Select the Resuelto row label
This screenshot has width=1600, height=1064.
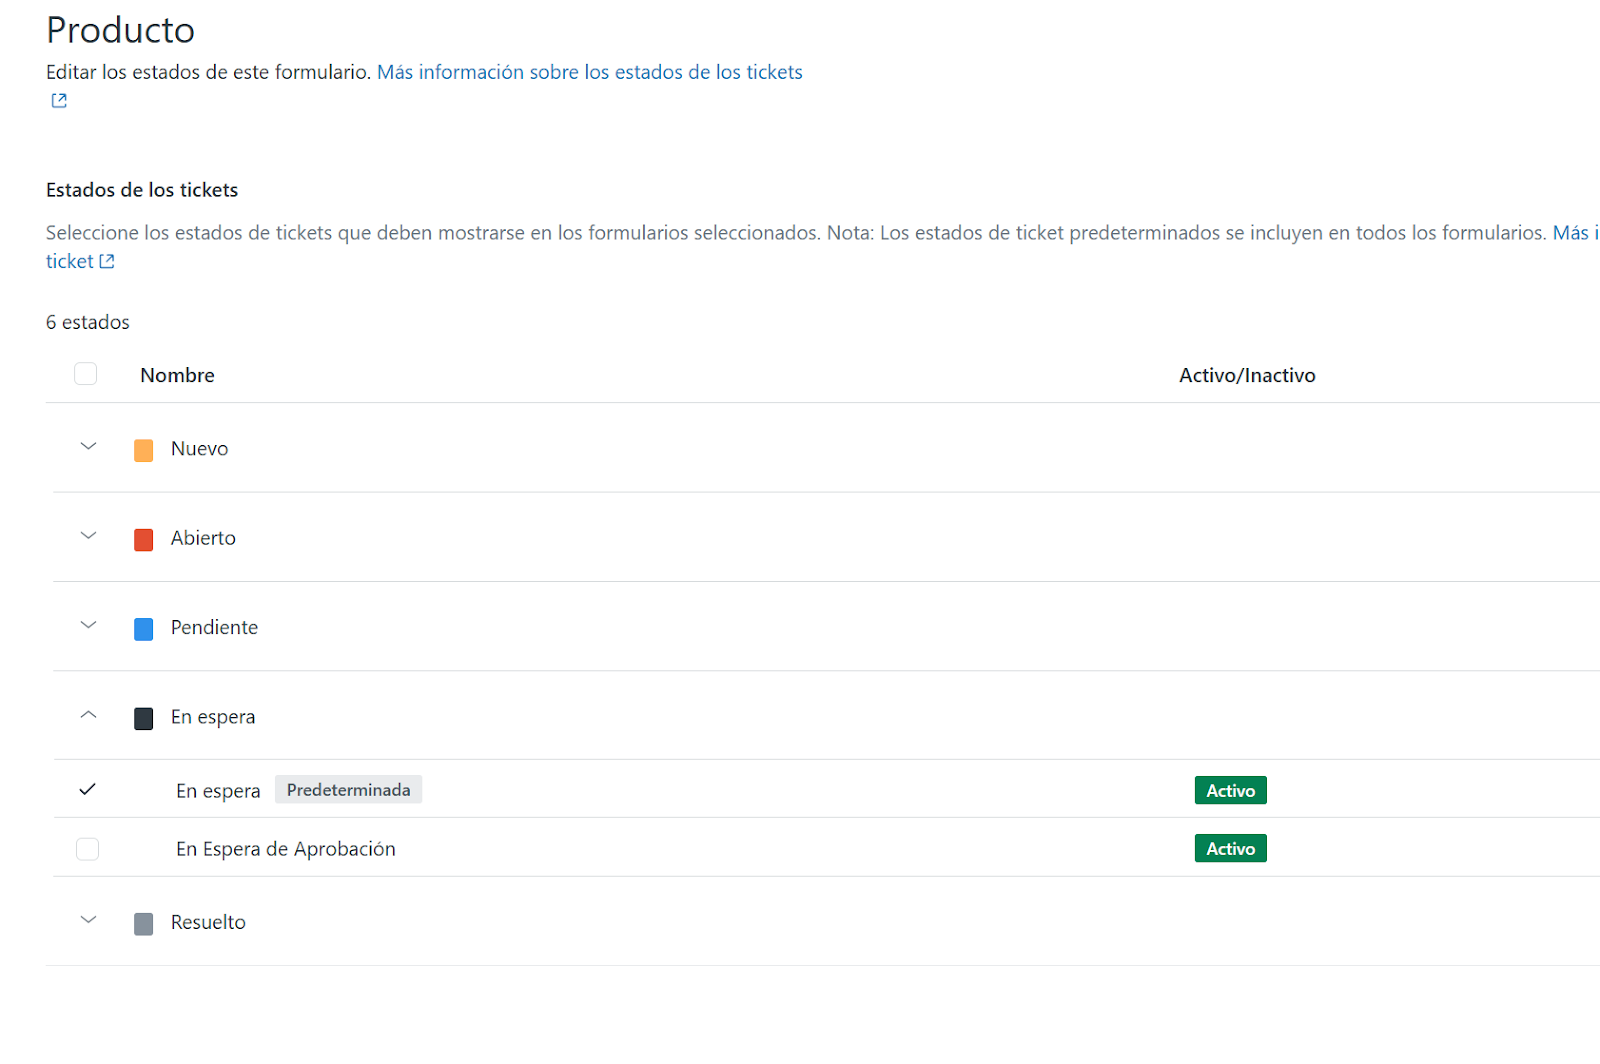point(208,922)
